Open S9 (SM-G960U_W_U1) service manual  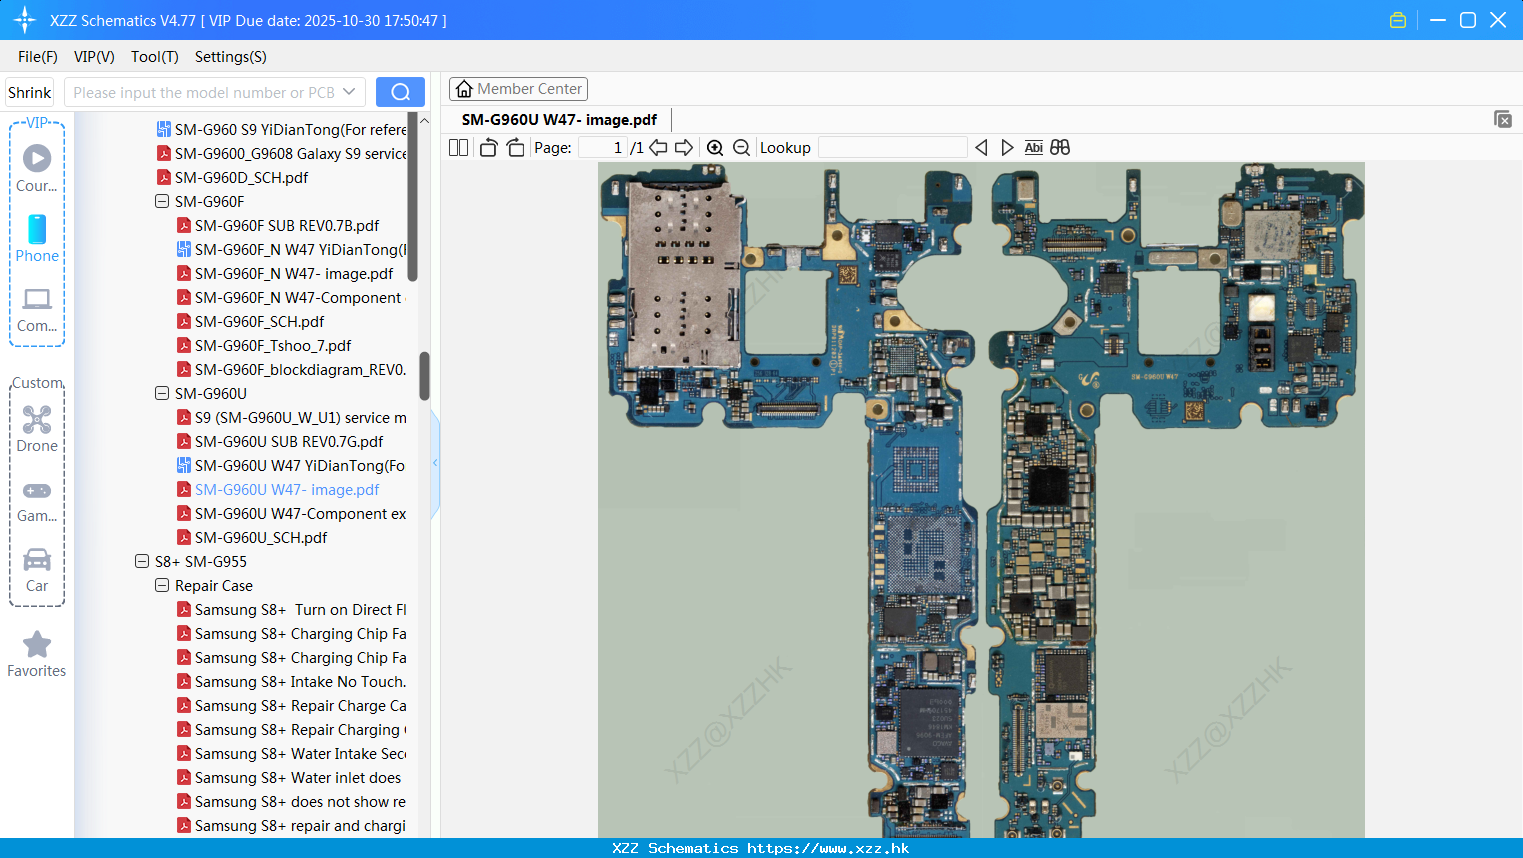(300, 417)
